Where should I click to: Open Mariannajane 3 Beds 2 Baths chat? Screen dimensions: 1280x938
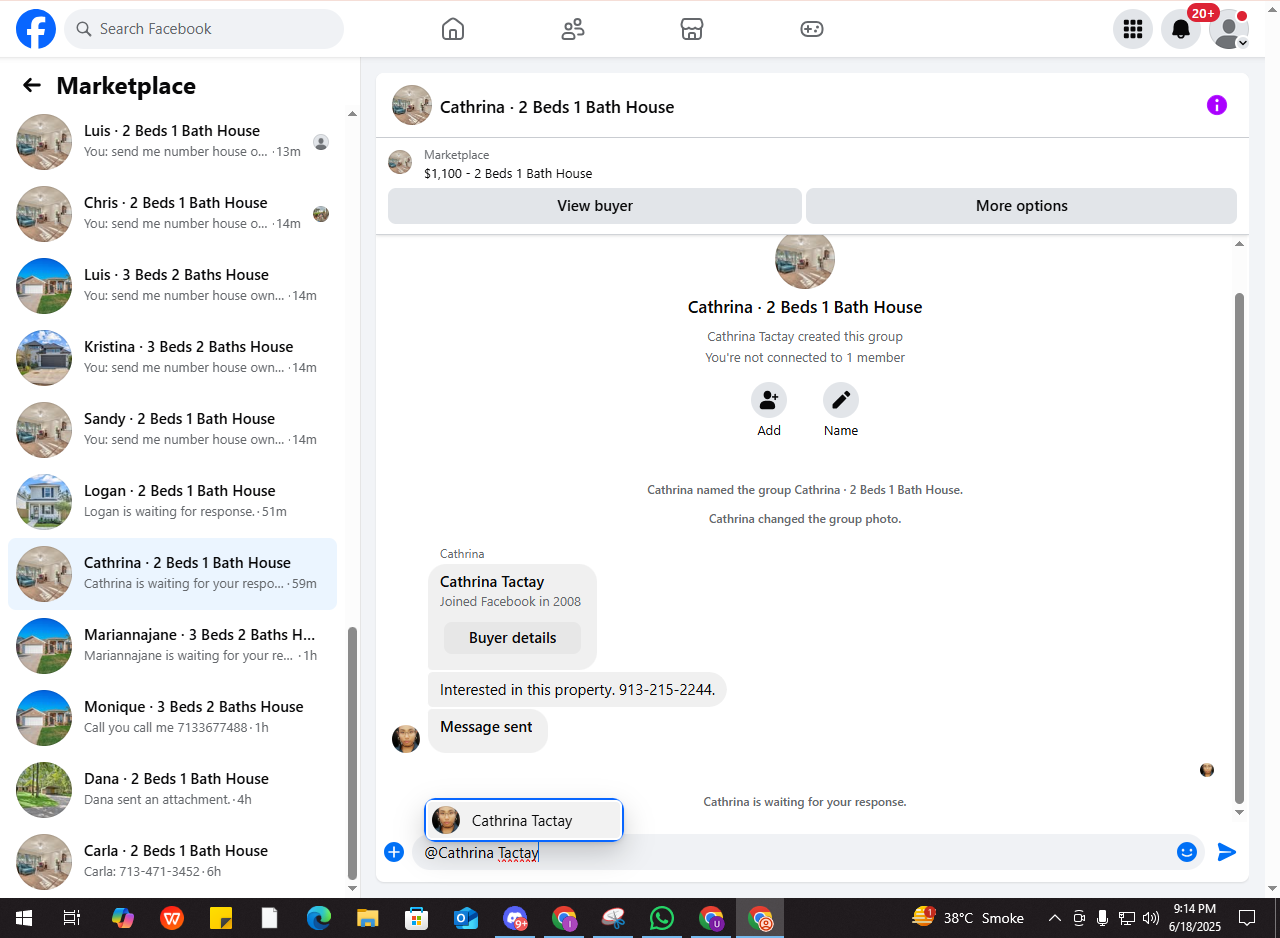pos(172,646)
